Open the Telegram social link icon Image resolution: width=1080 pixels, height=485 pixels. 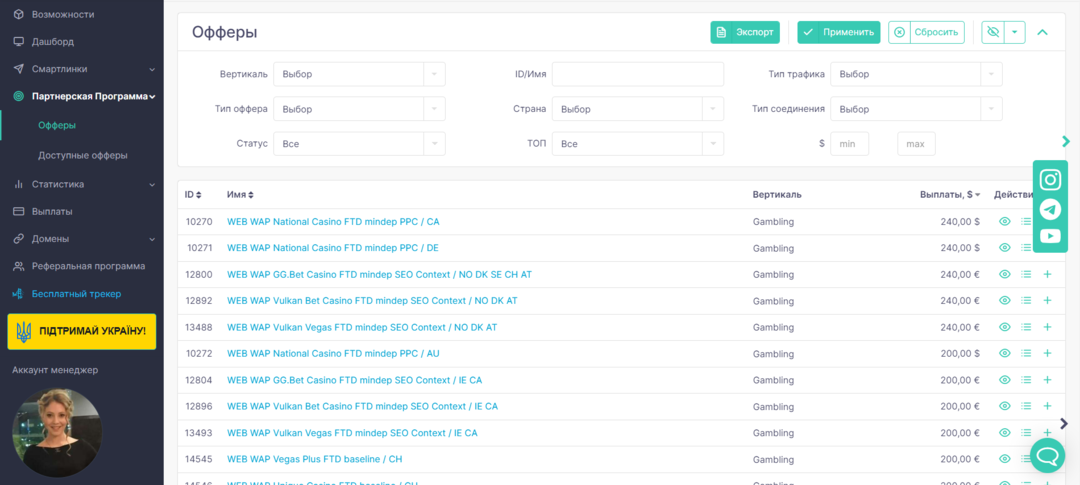coord(1049,209)
